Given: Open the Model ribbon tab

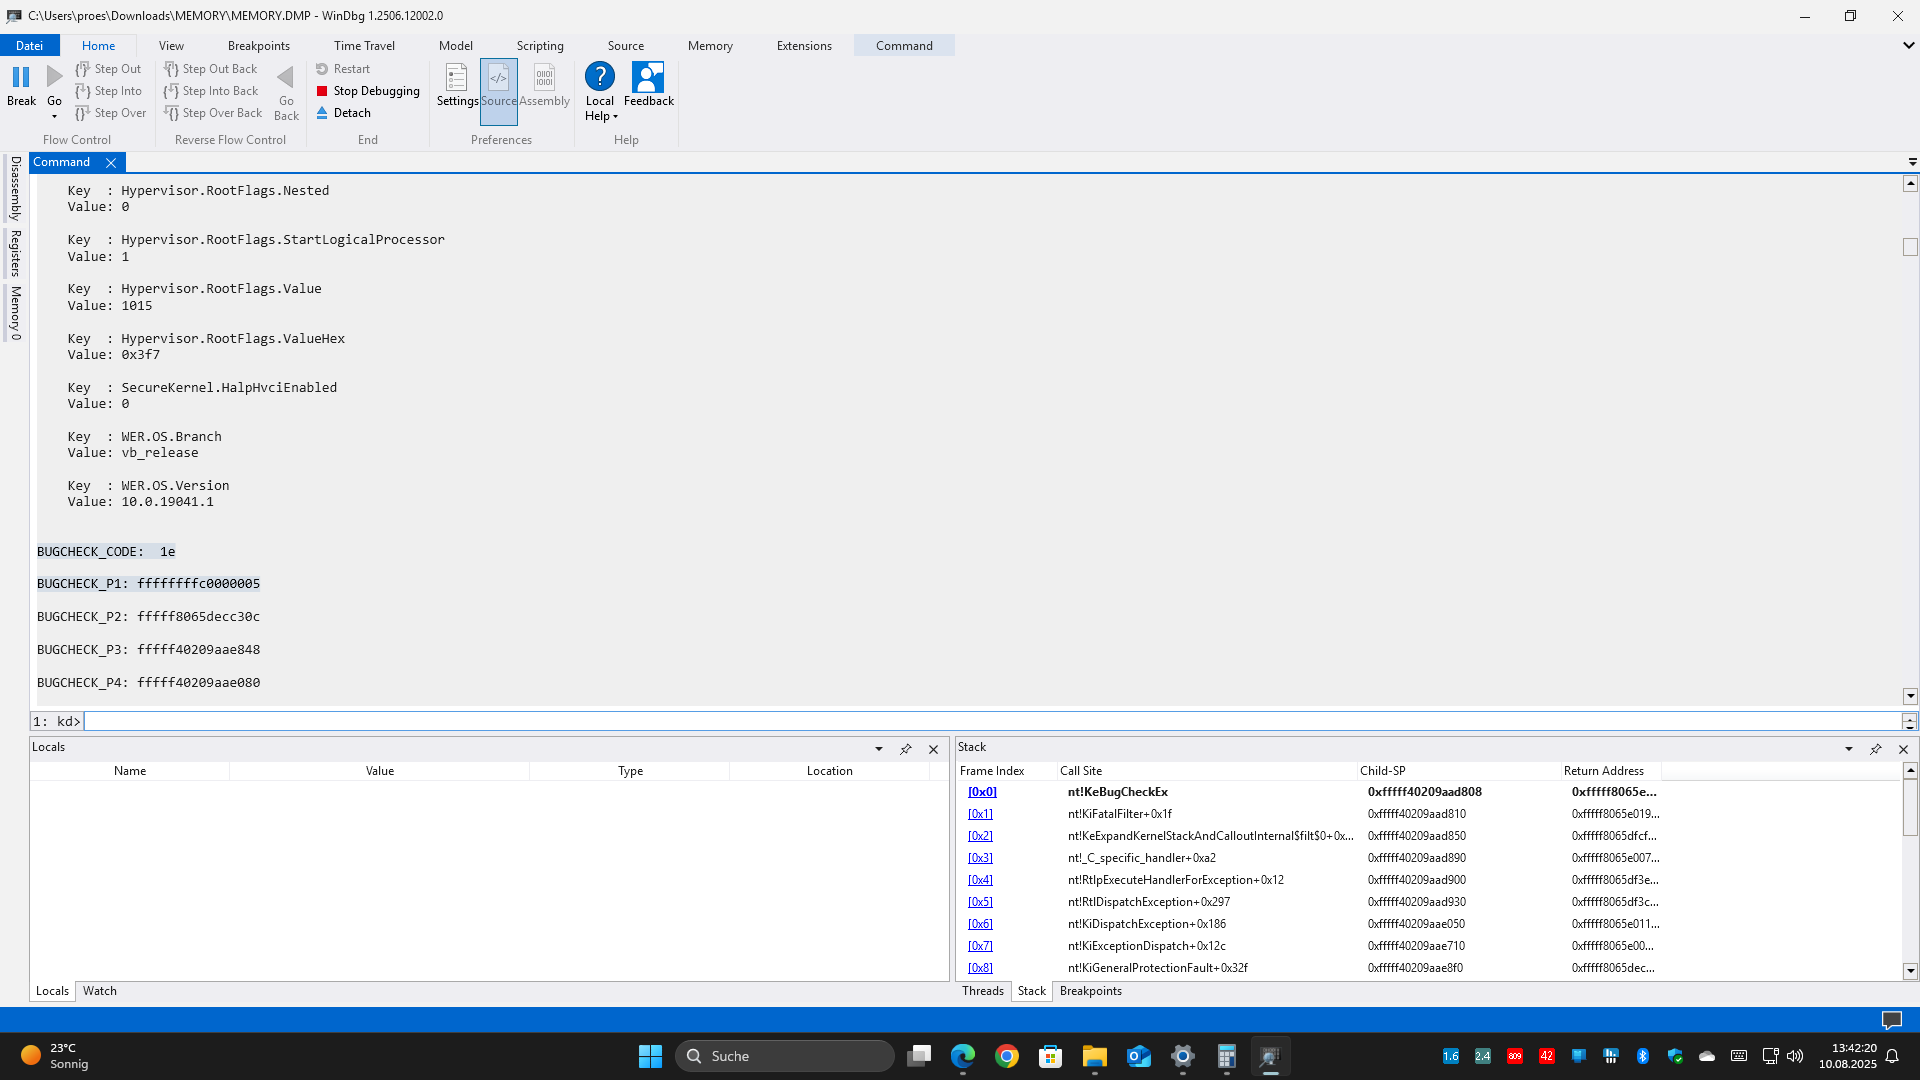Looking at the screenshot, I should 456,45.
